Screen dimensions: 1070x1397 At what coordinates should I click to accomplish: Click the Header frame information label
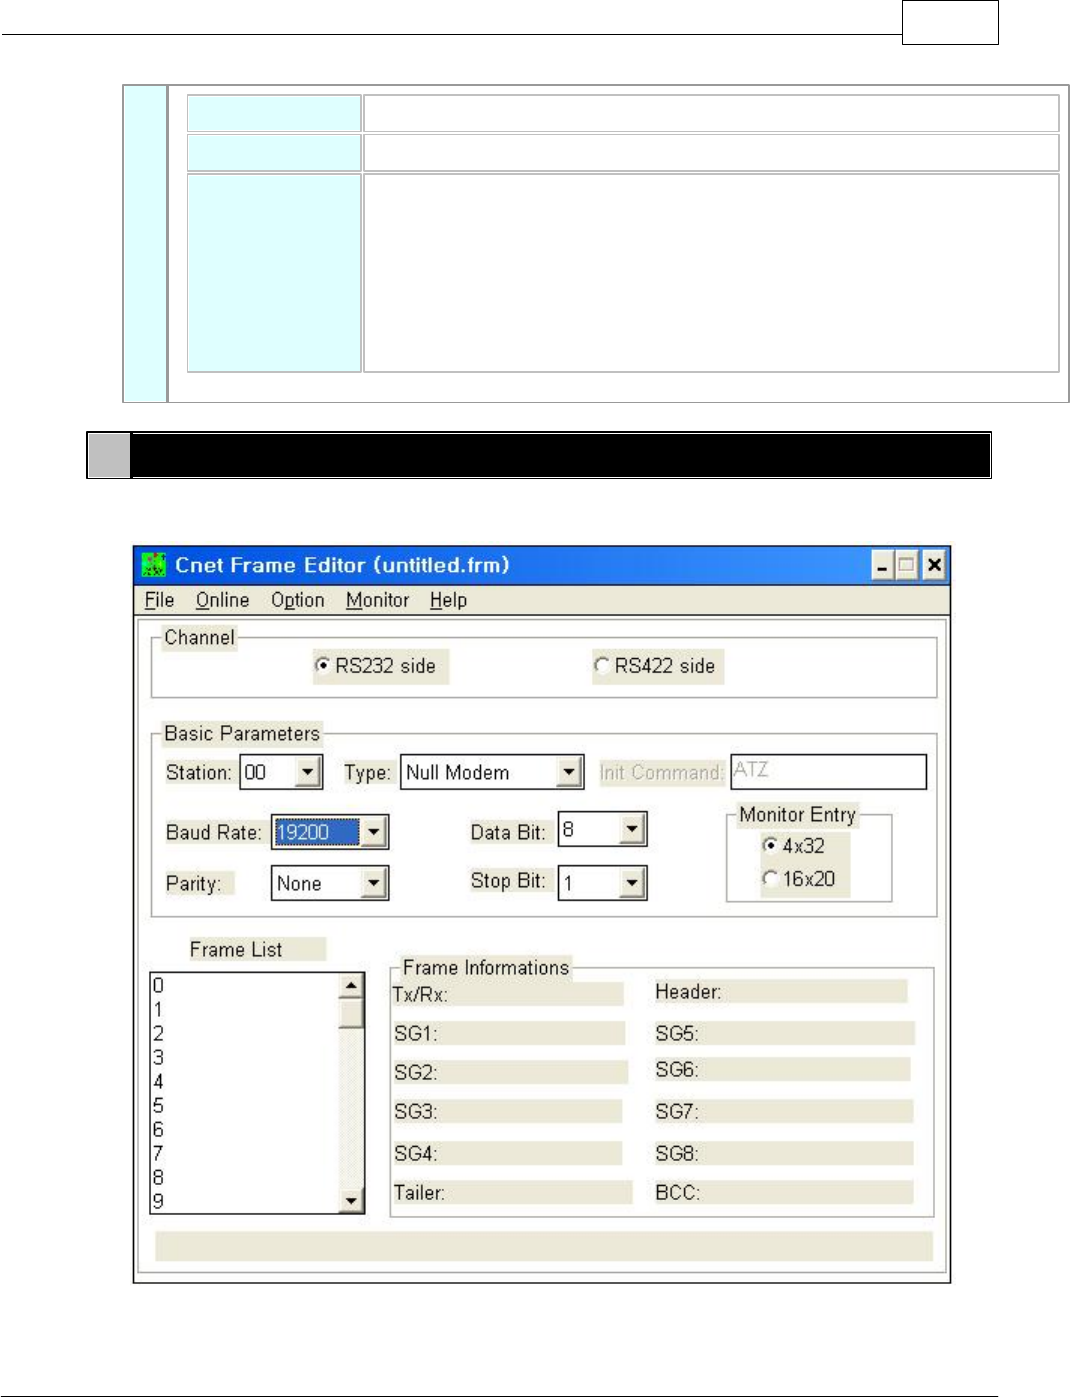tap(688, 992)
